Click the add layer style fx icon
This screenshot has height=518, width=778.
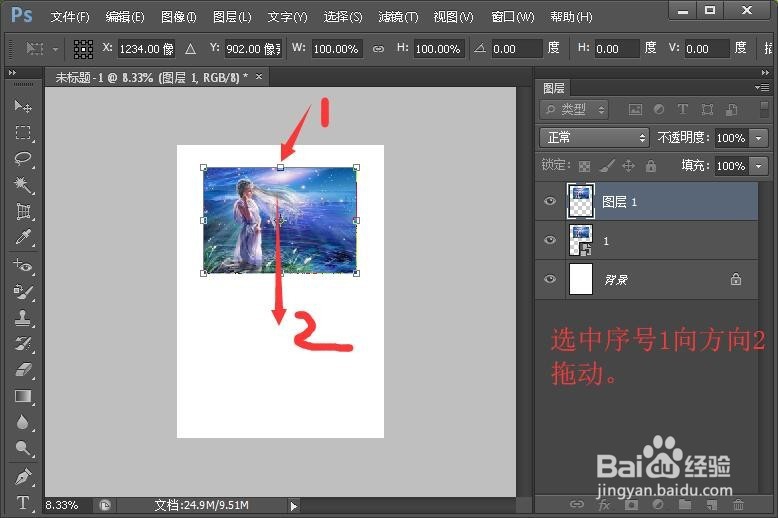click(x=604, y=506)
